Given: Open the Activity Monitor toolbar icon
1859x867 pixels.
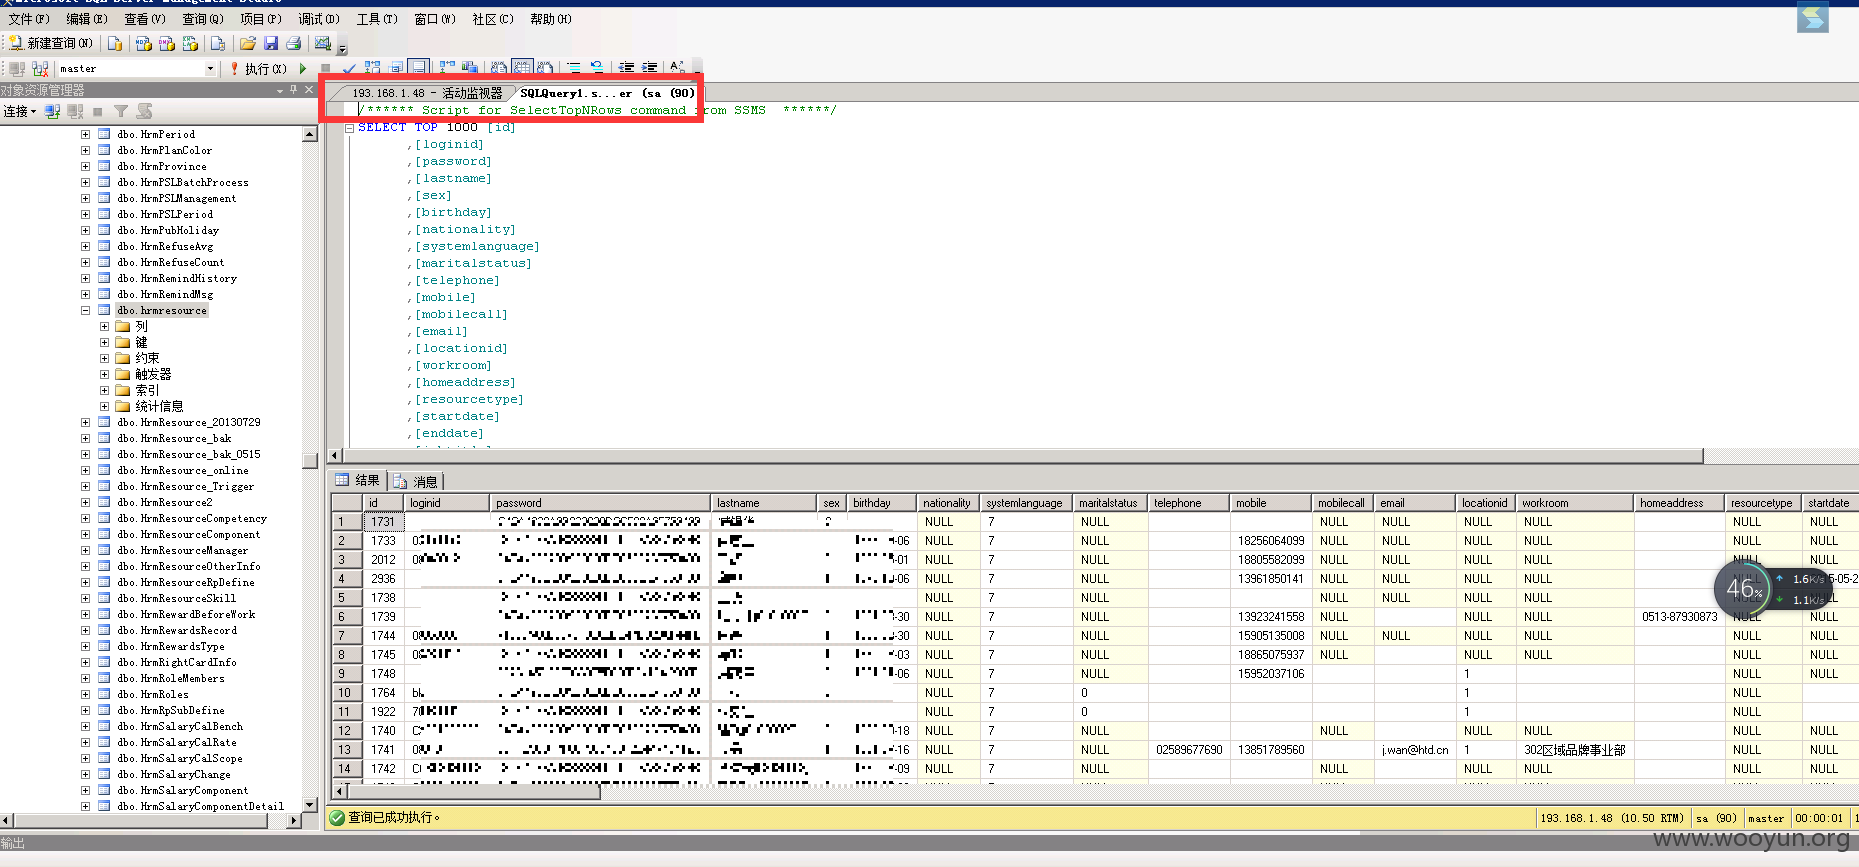Looking at the screenshot, I should [322, 43].
